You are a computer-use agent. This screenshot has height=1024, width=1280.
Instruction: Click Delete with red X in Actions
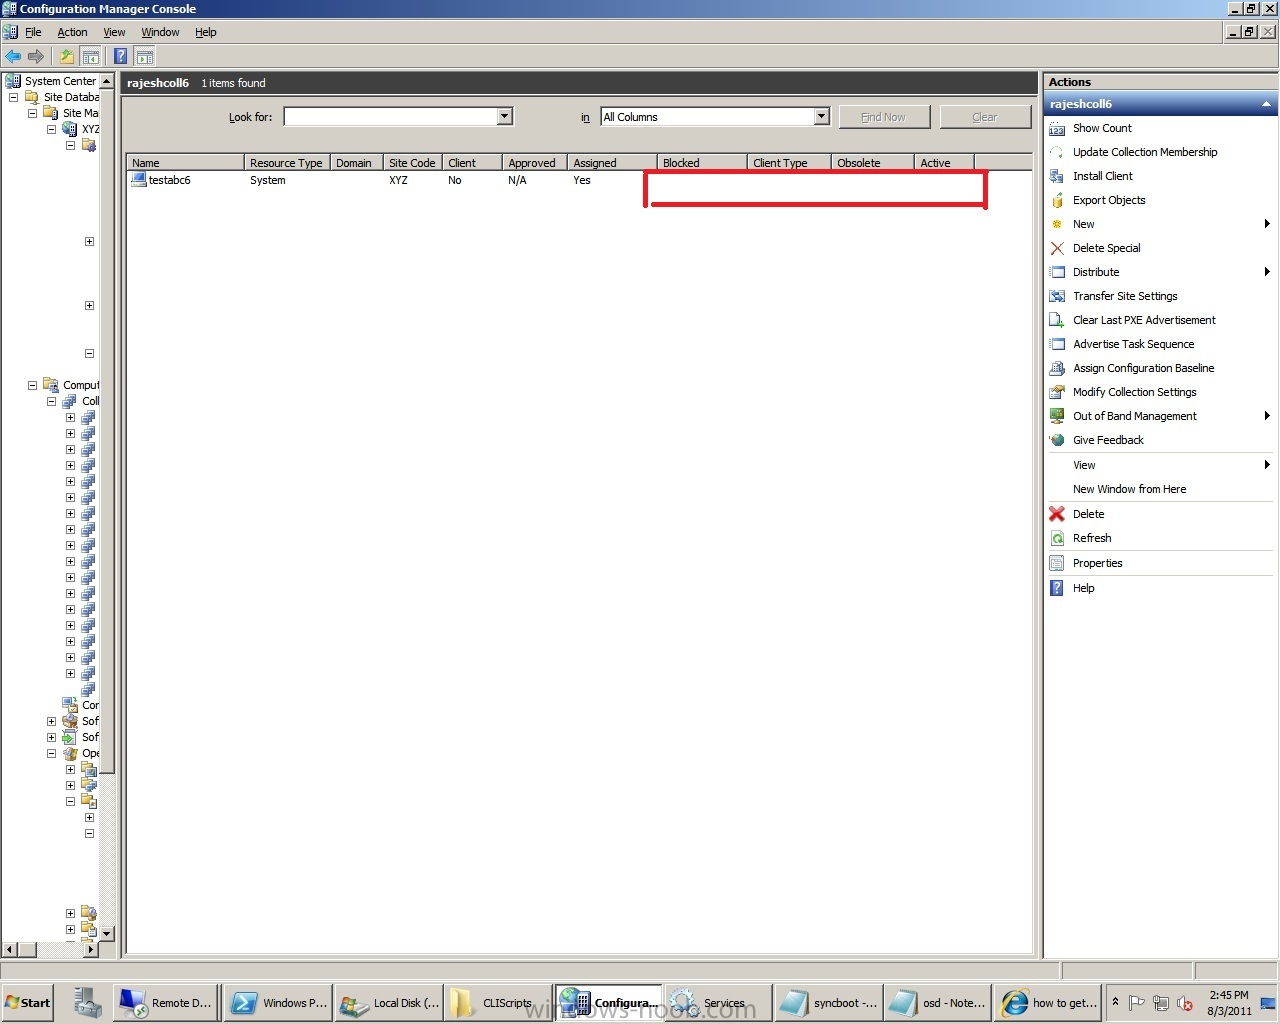coord(1088,514)
